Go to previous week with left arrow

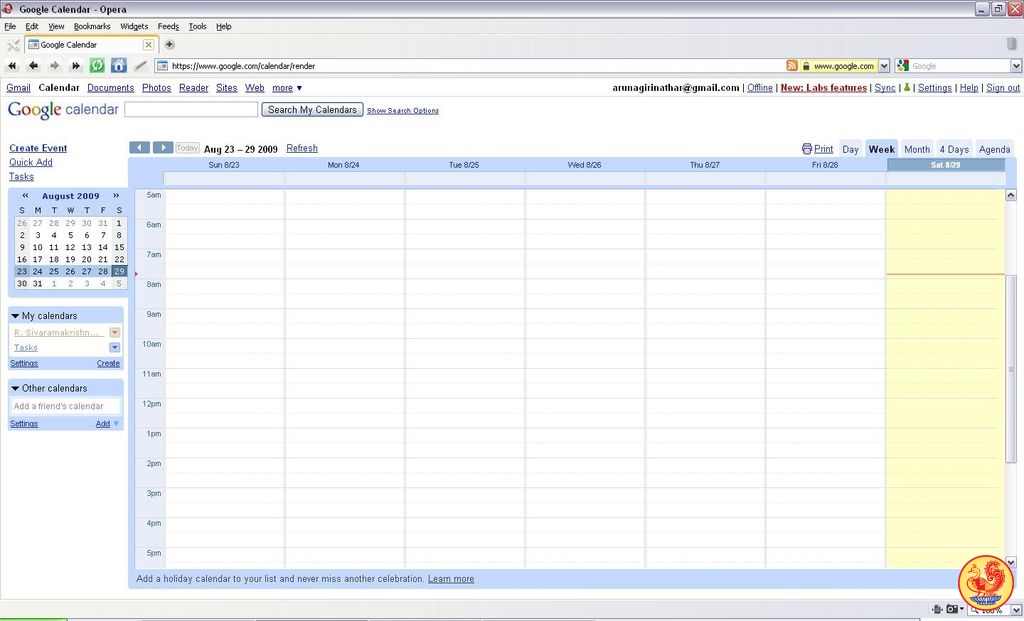point(140,148)
